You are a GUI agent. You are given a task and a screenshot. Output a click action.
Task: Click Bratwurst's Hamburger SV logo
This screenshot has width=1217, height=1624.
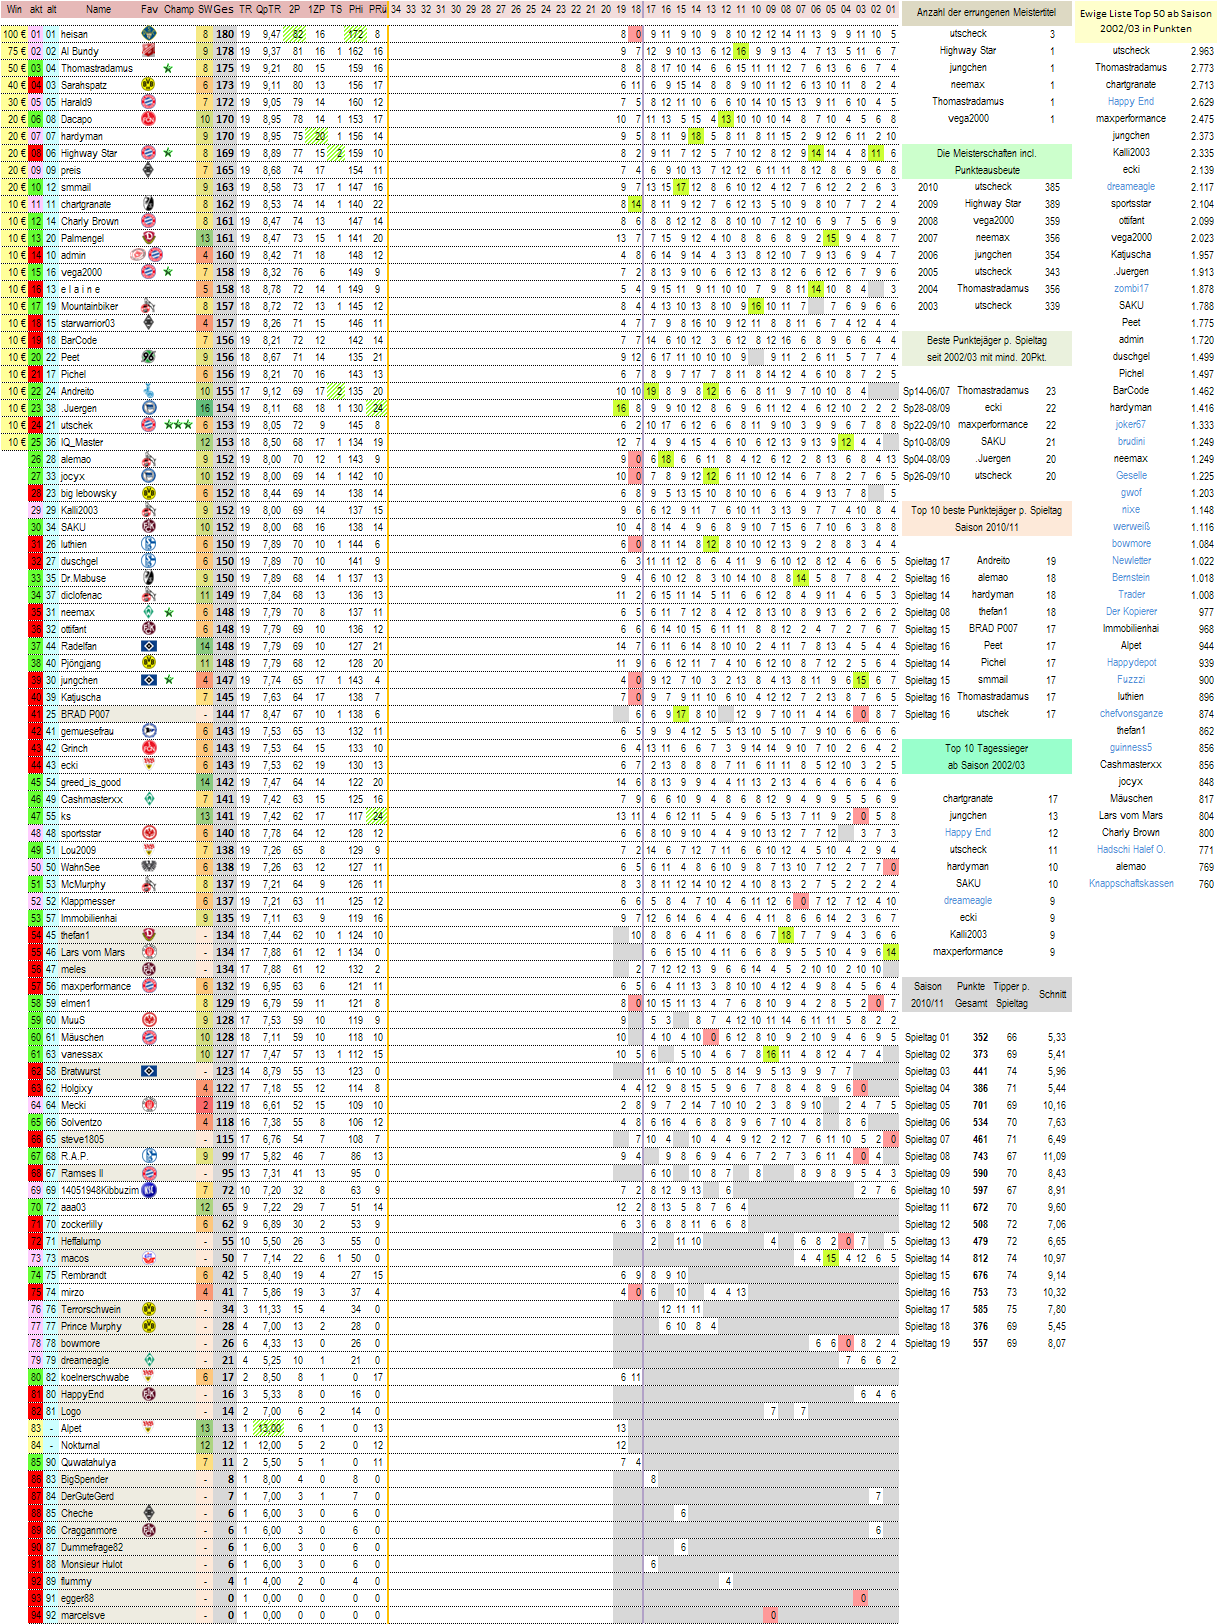pyautogui.click(x=148, y=1071)
